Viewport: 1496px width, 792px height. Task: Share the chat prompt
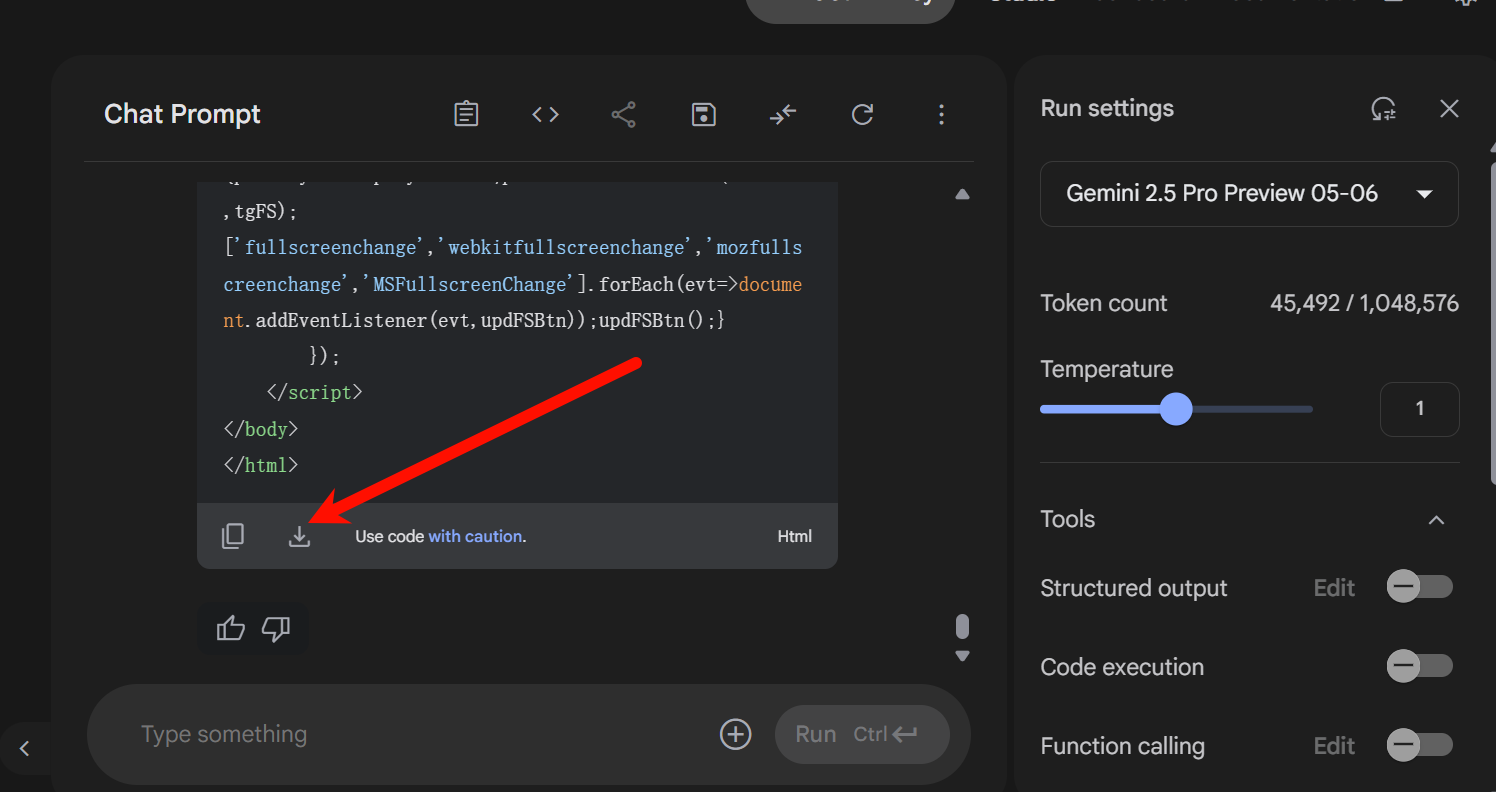pyautogui.click(x=624, y=115)
